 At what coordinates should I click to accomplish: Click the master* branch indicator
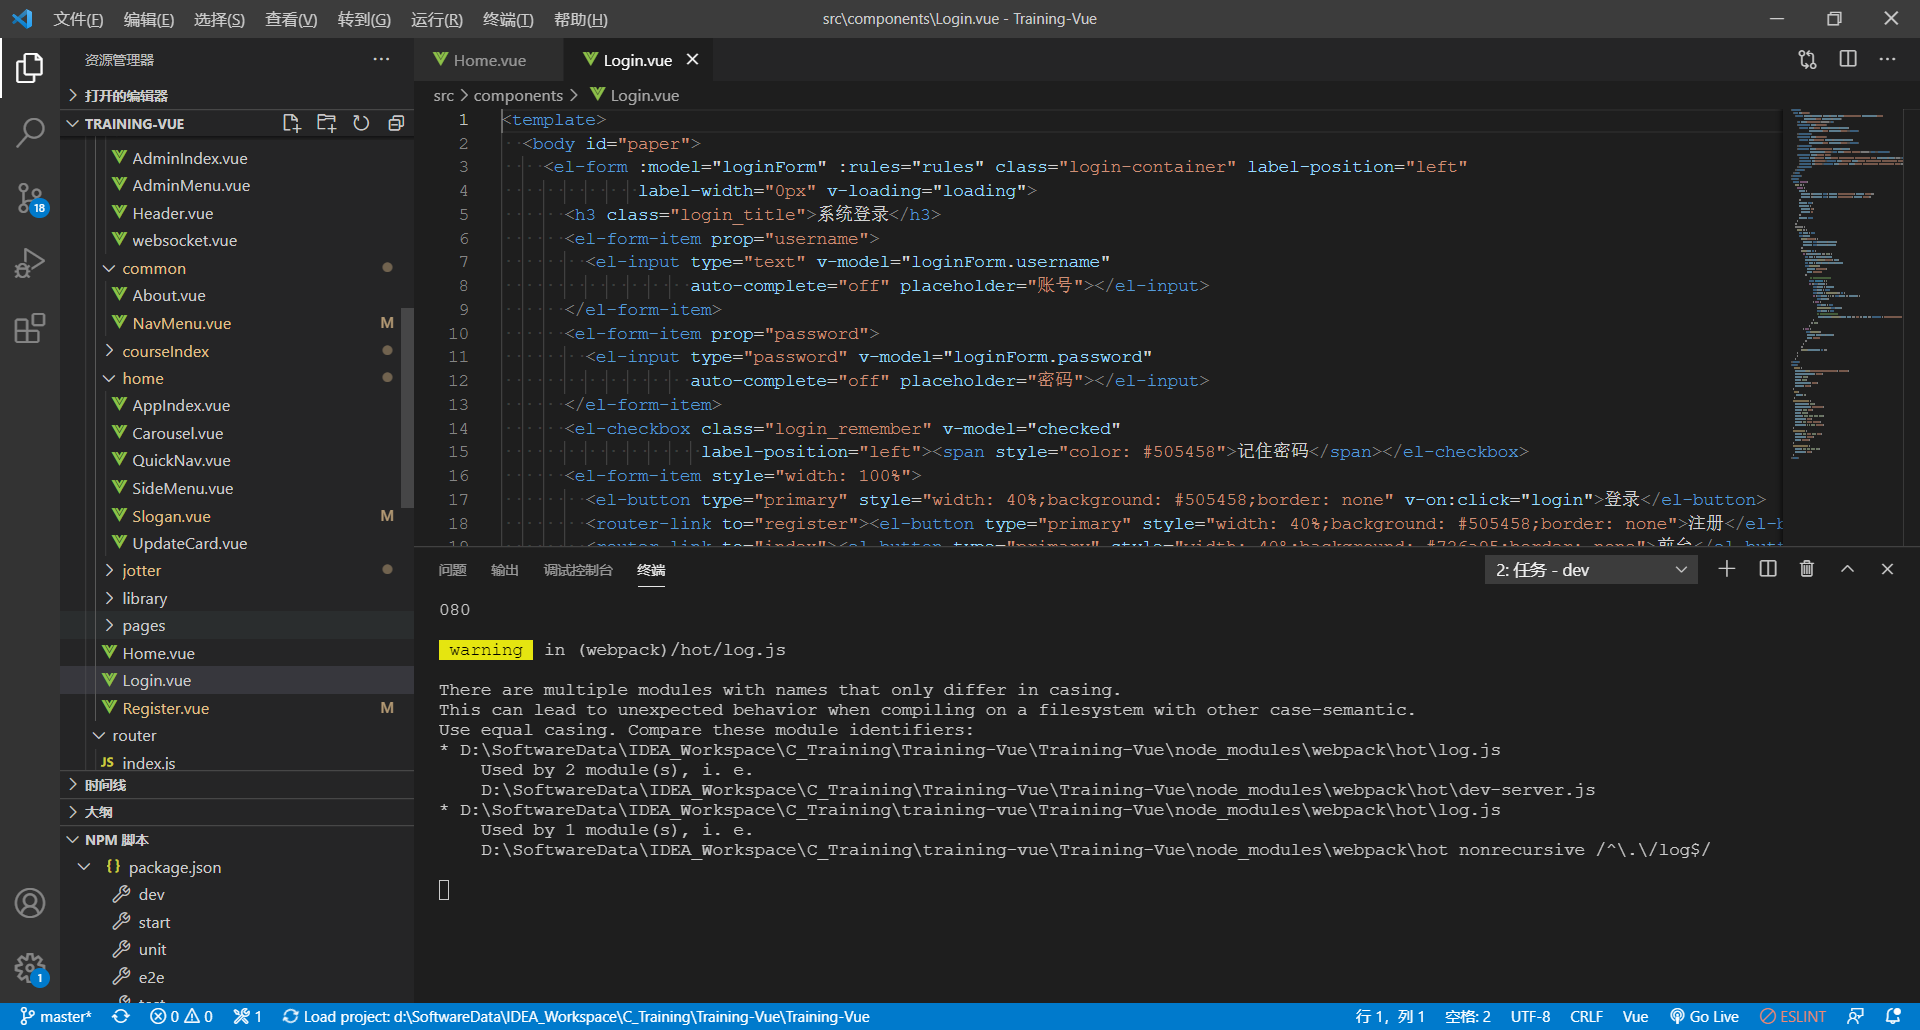[x=56, y=1016]
